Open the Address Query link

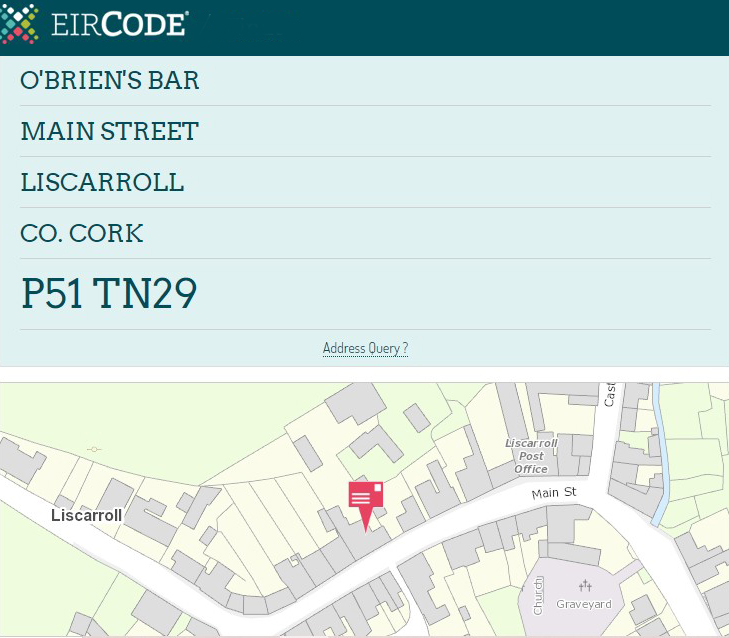point(365,348)
